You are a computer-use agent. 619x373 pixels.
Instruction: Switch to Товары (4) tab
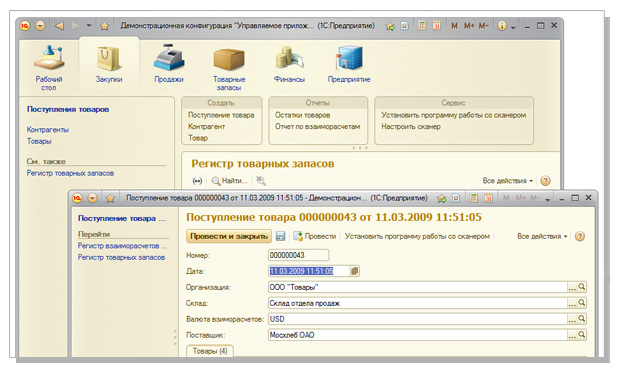pyautogui.click(x=210, y=351)
